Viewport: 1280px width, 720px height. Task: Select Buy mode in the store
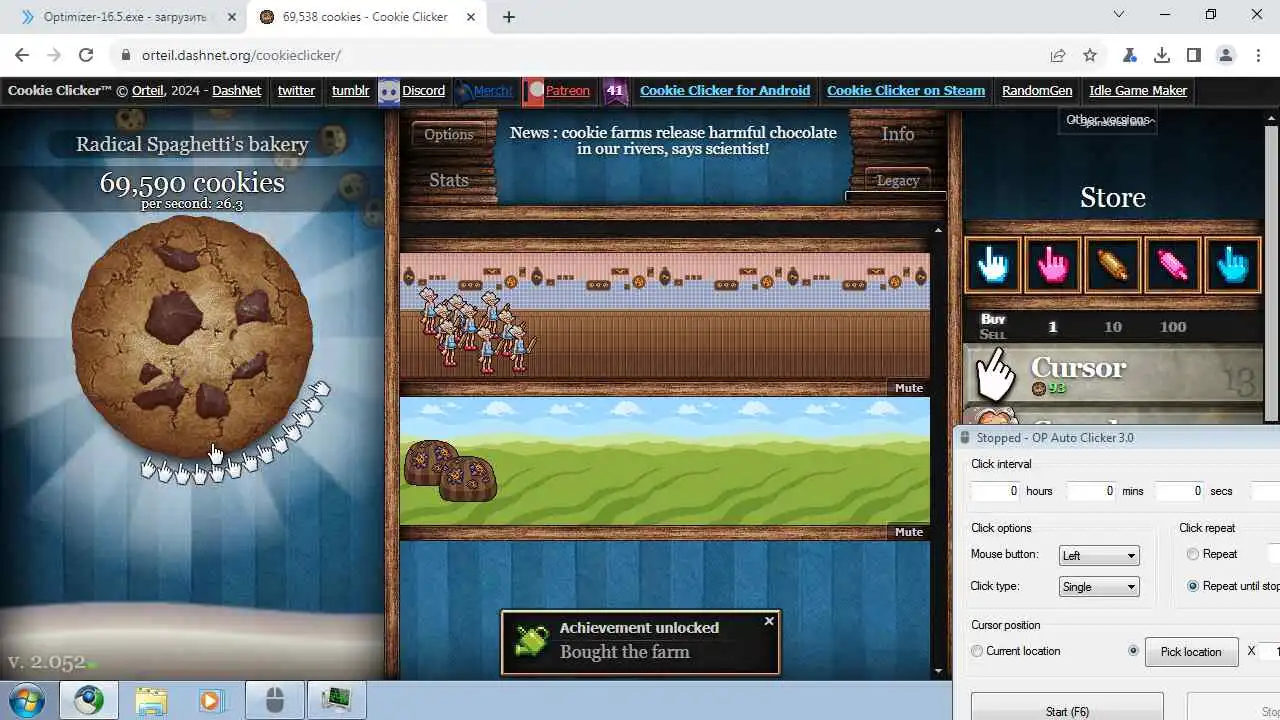click(993, 319)
